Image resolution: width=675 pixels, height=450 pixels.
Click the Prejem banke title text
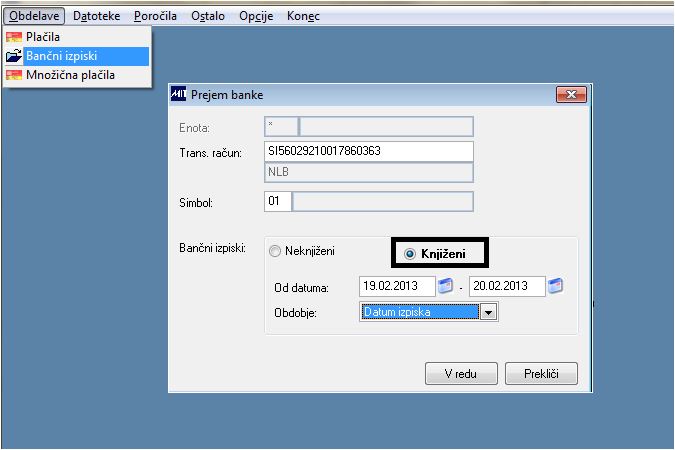click(227, 95)
